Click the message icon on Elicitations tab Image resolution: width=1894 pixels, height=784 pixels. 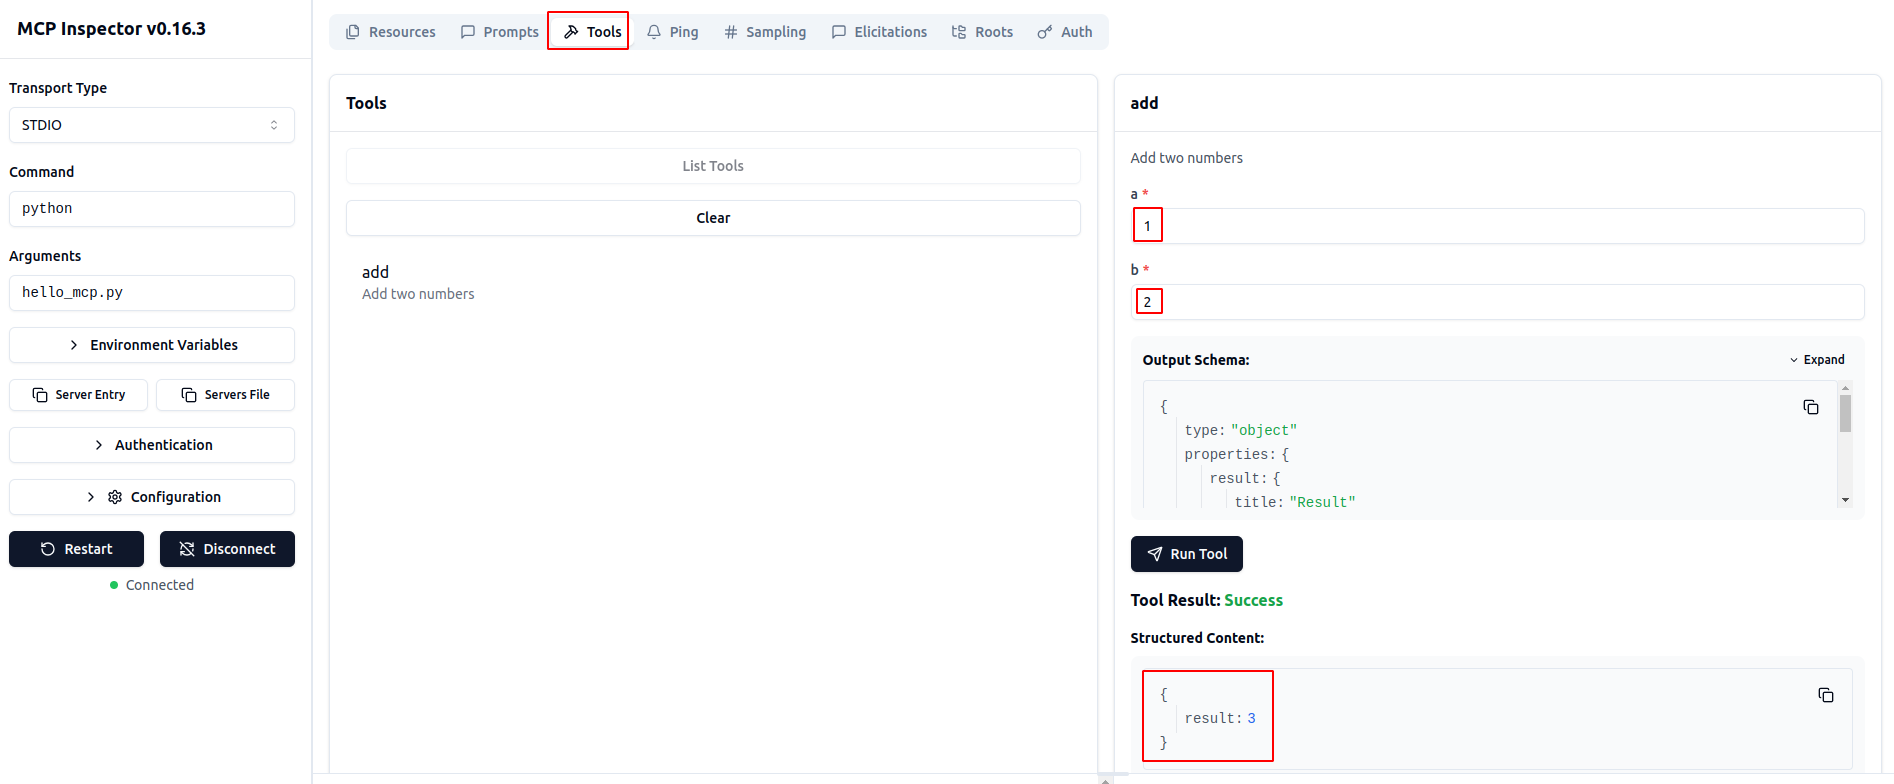tap(839, 32)
